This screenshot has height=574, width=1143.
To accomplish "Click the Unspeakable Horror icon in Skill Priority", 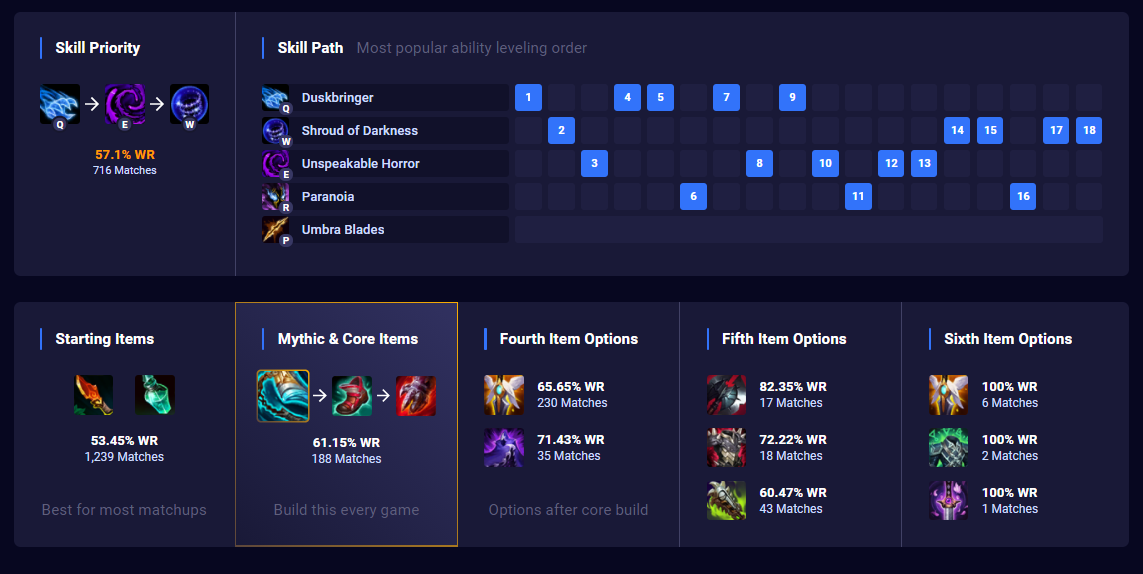I will 125,104.
